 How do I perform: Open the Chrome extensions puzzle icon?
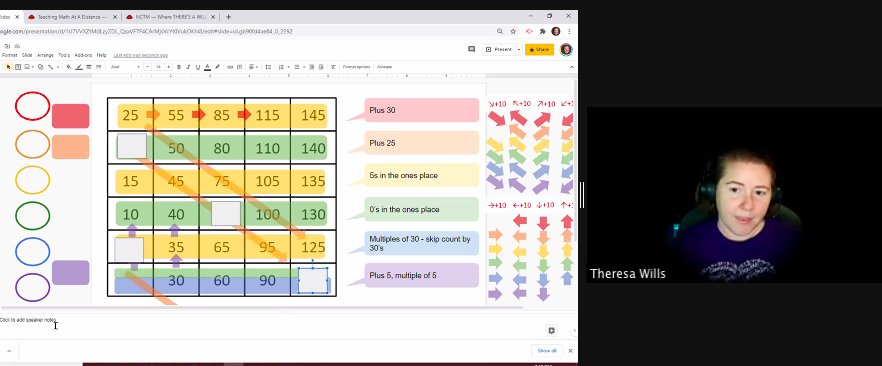tap(542, 31)
